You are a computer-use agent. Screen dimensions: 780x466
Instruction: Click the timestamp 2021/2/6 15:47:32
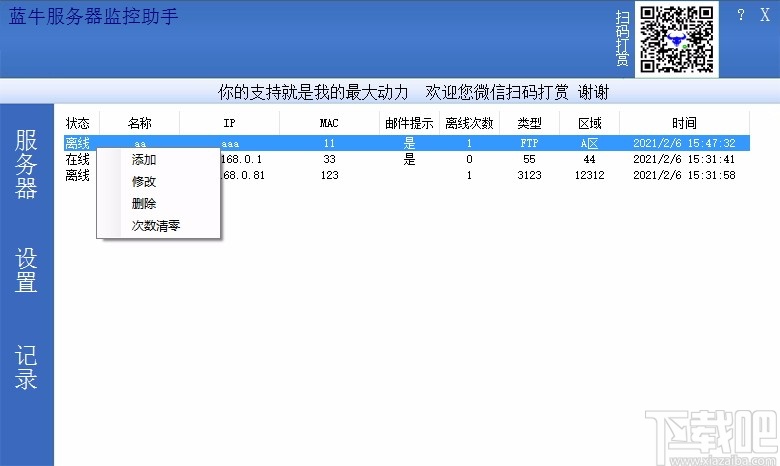click(684, 143)
